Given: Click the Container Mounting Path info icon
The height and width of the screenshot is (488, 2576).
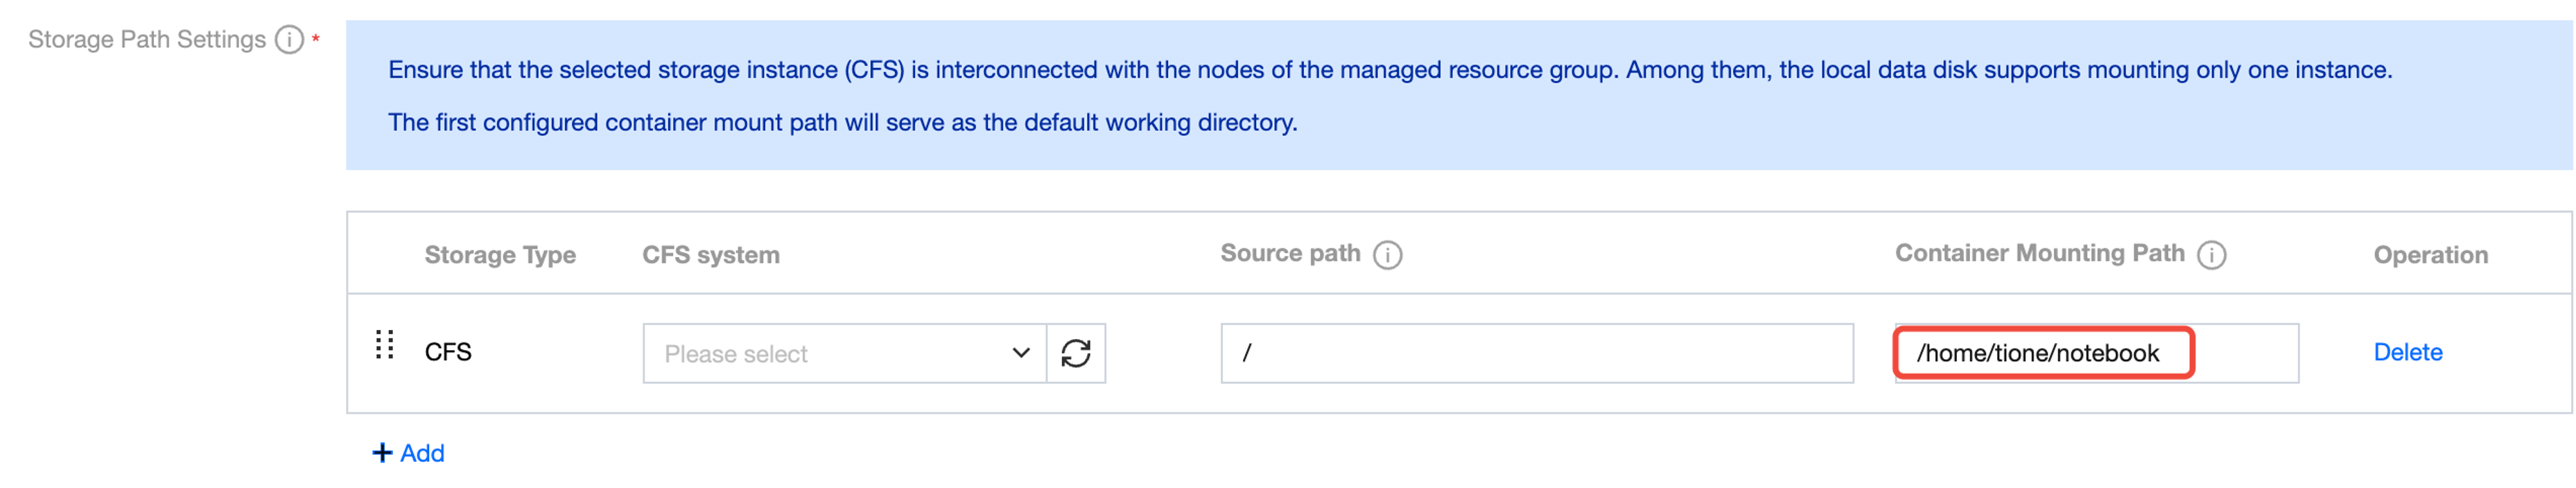Looking at the screenshot, I should click(x=2211, y=255).
